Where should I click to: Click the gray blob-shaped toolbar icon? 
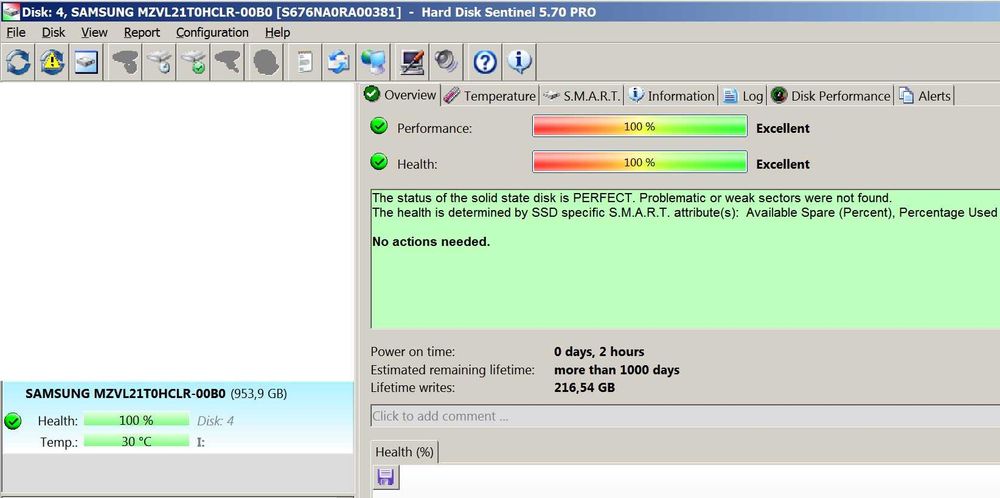265,62
